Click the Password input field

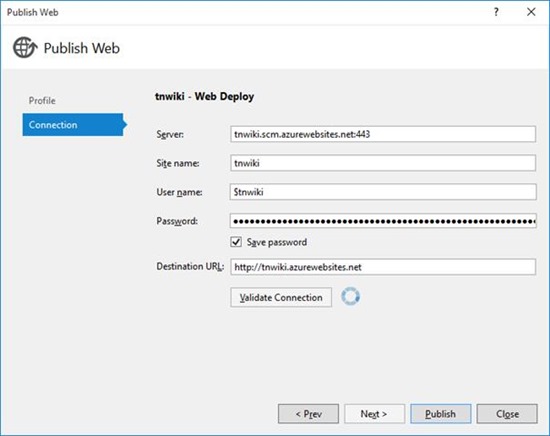[x=383, y=221]
